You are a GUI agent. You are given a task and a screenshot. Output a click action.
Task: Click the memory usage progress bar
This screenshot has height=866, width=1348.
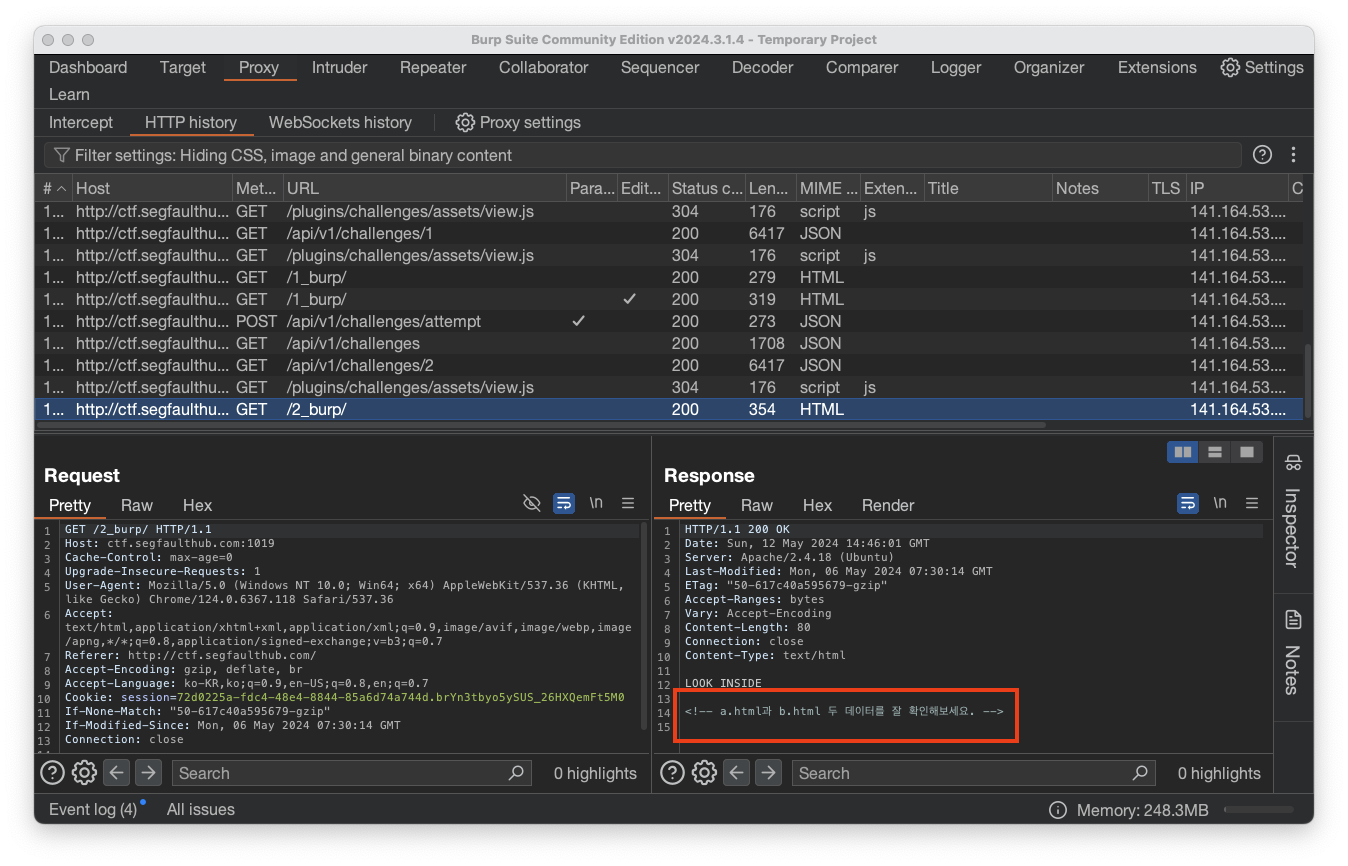click(x=1258, y=810)
